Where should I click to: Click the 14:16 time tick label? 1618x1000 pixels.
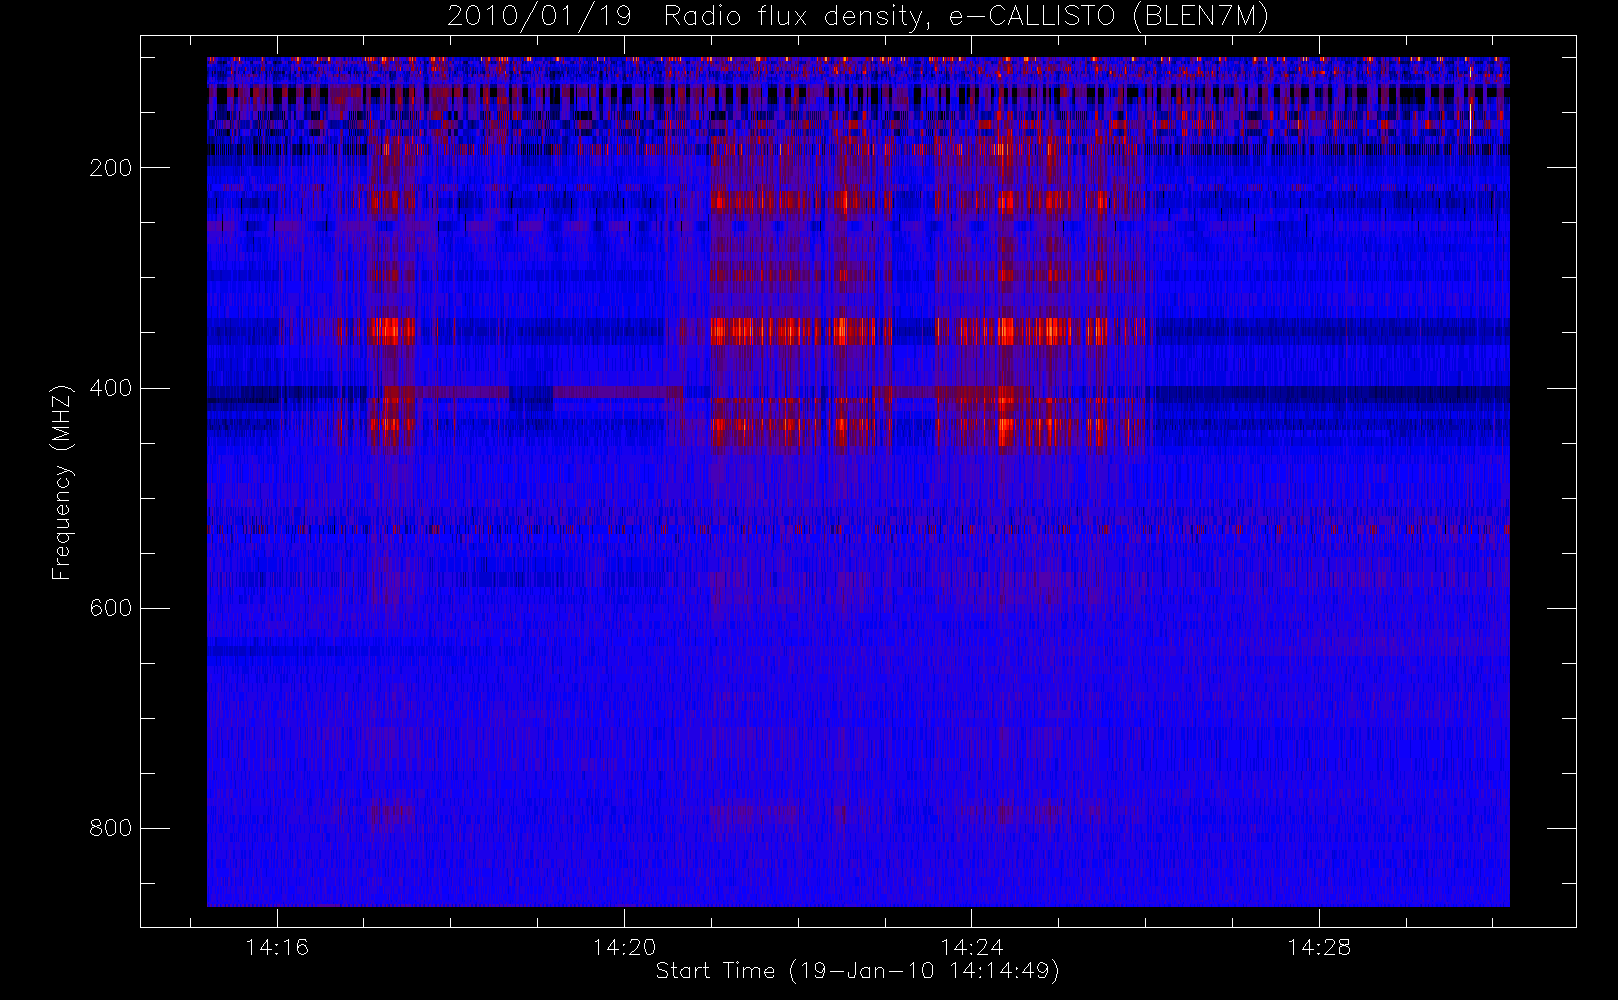click(277, 947)
